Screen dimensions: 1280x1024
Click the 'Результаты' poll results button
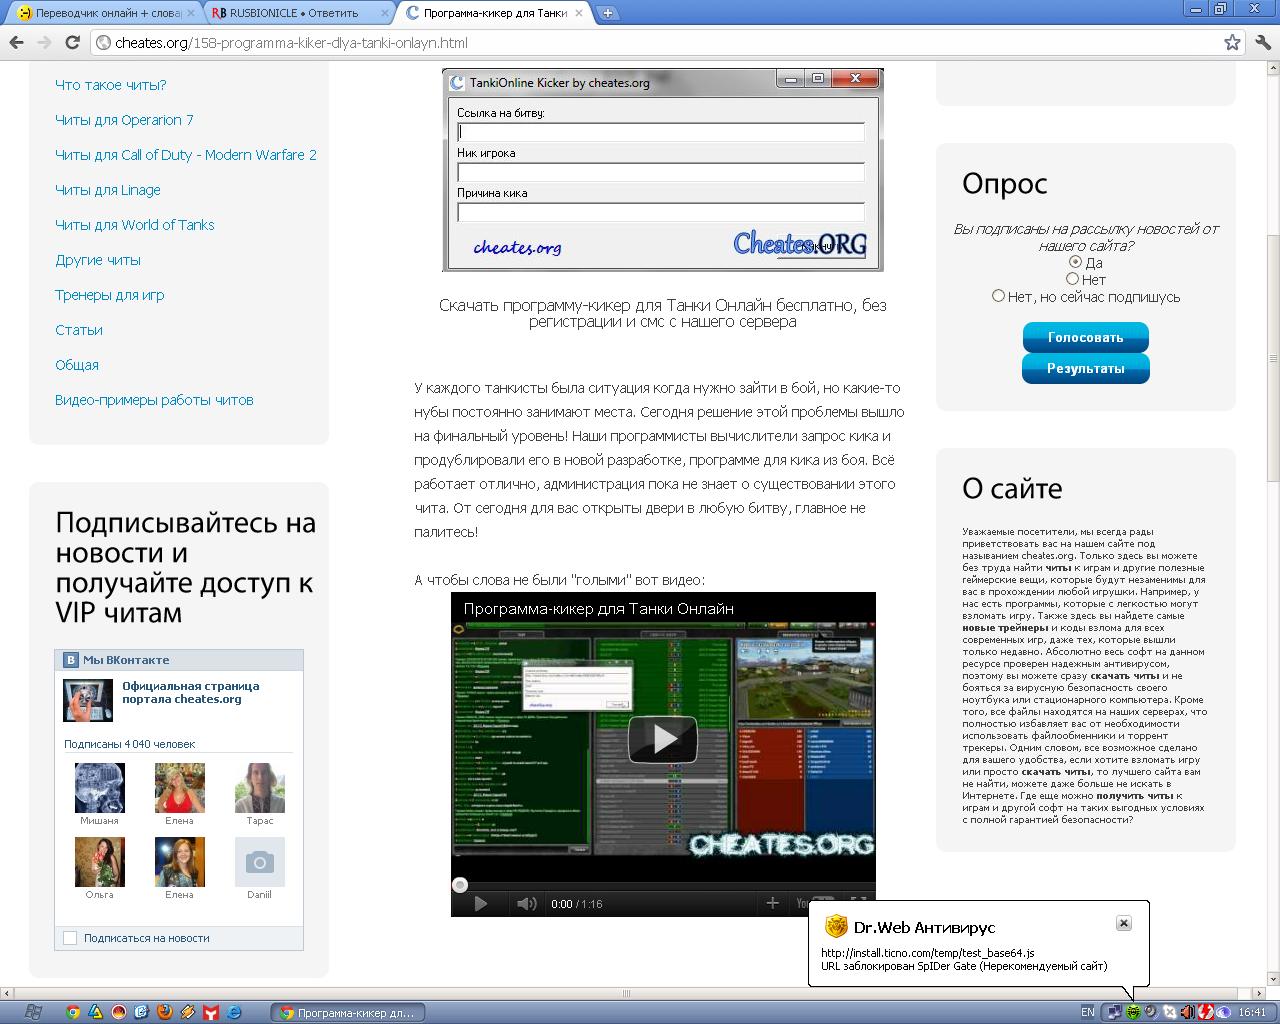(x=1085, y=368)
